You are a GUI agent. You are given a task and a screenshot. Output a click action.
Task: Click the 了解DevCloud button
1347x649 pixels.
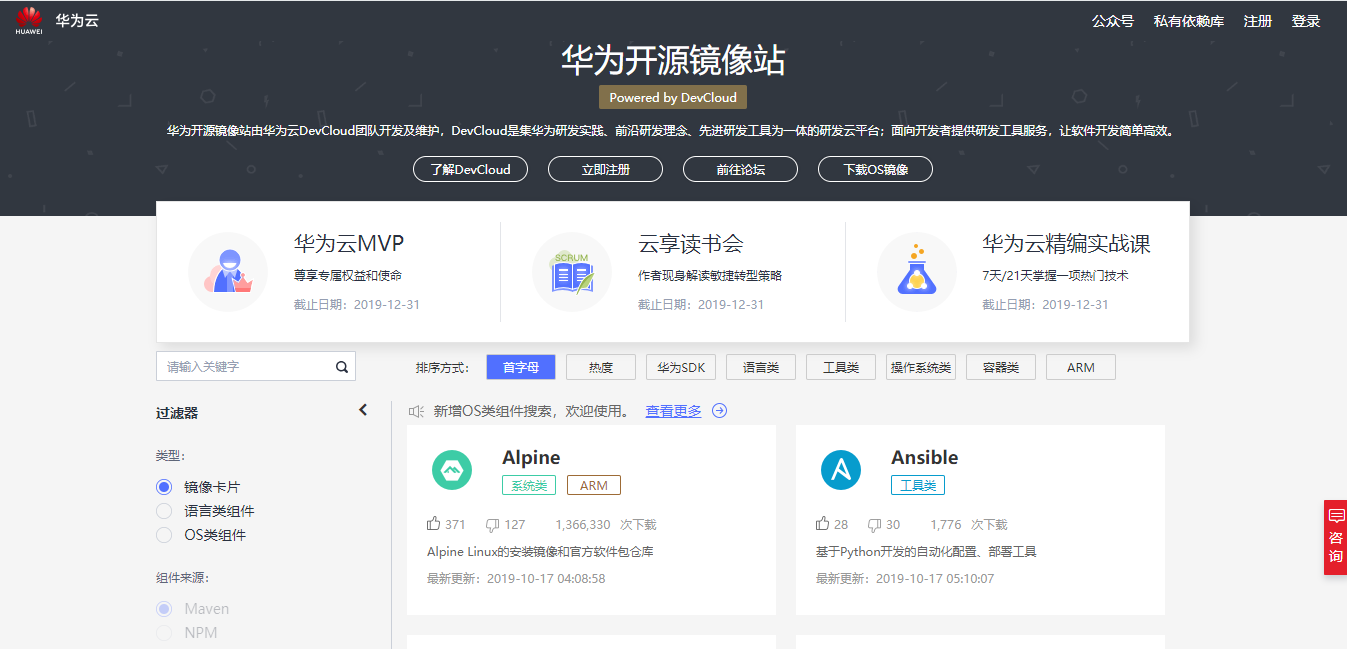pos(470,169)
